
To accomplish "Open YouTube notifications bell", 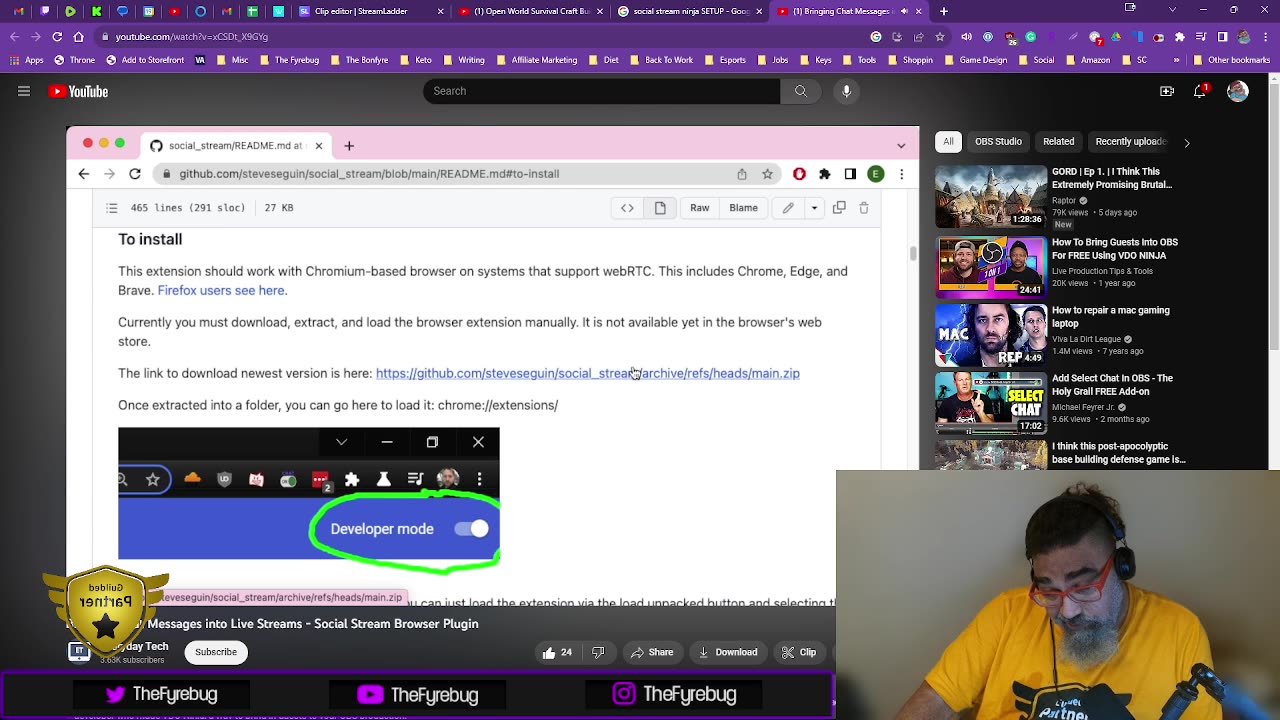I will click(1201, 91).
